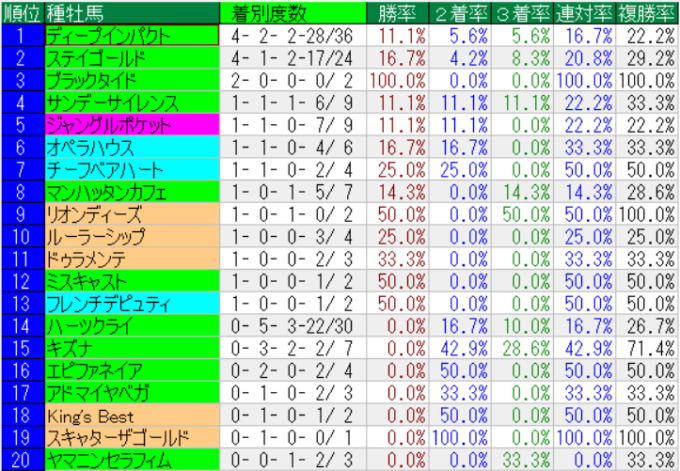Select the 3着率 column header
This screenshot has height=471, width=680.
click(524, 13)
